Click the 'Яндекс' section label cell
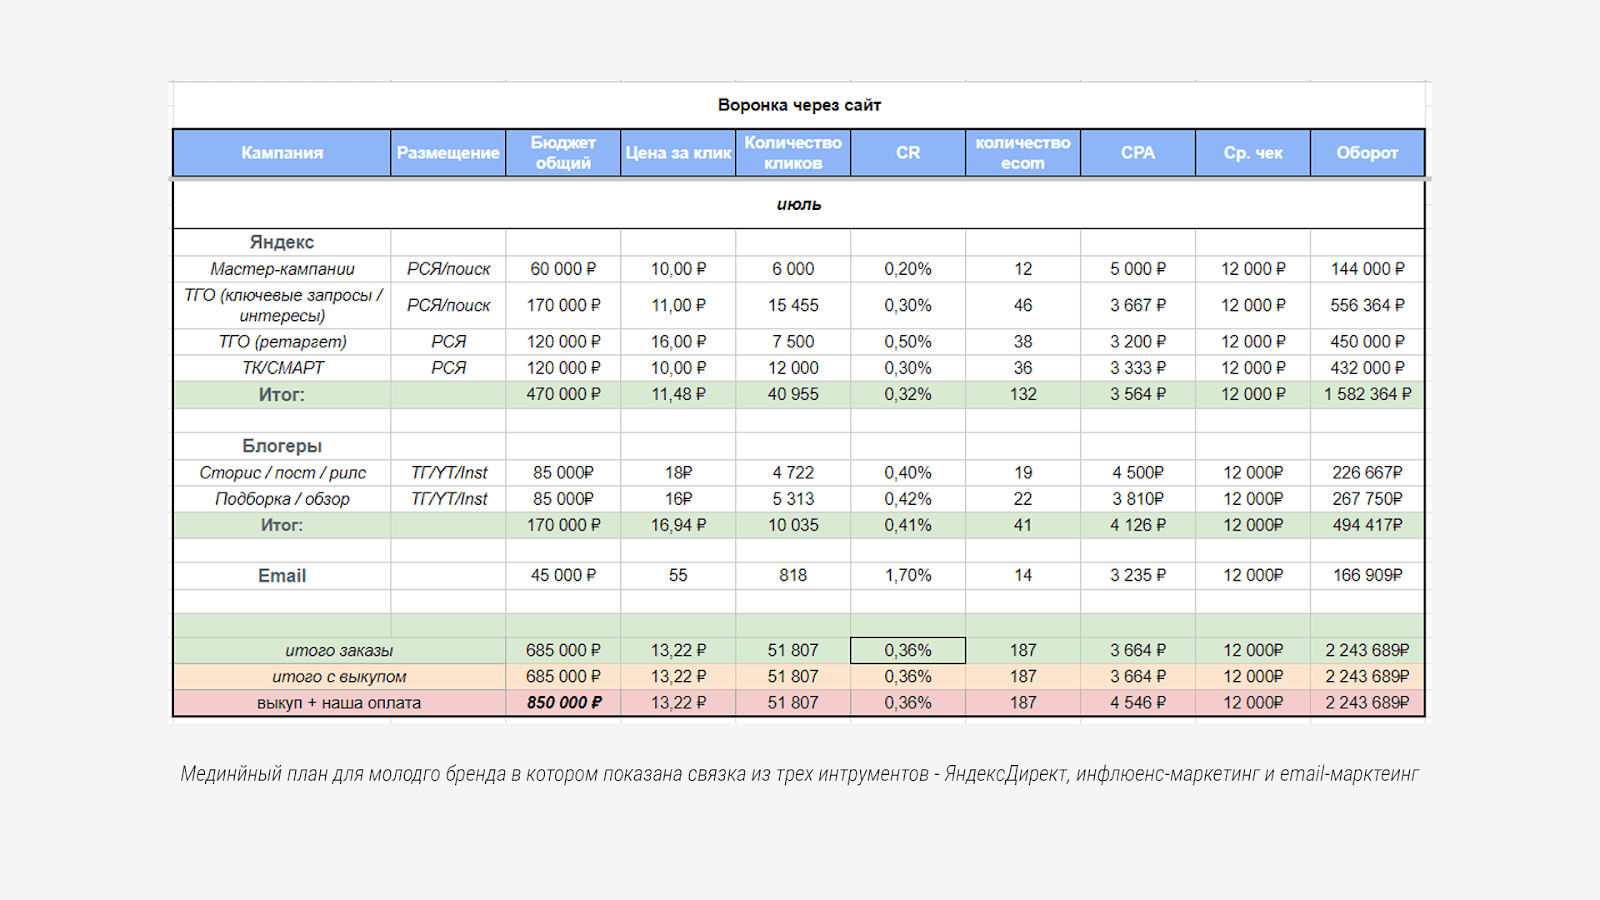Screen dimensions: 1600x900 click(x=282, y=242)
